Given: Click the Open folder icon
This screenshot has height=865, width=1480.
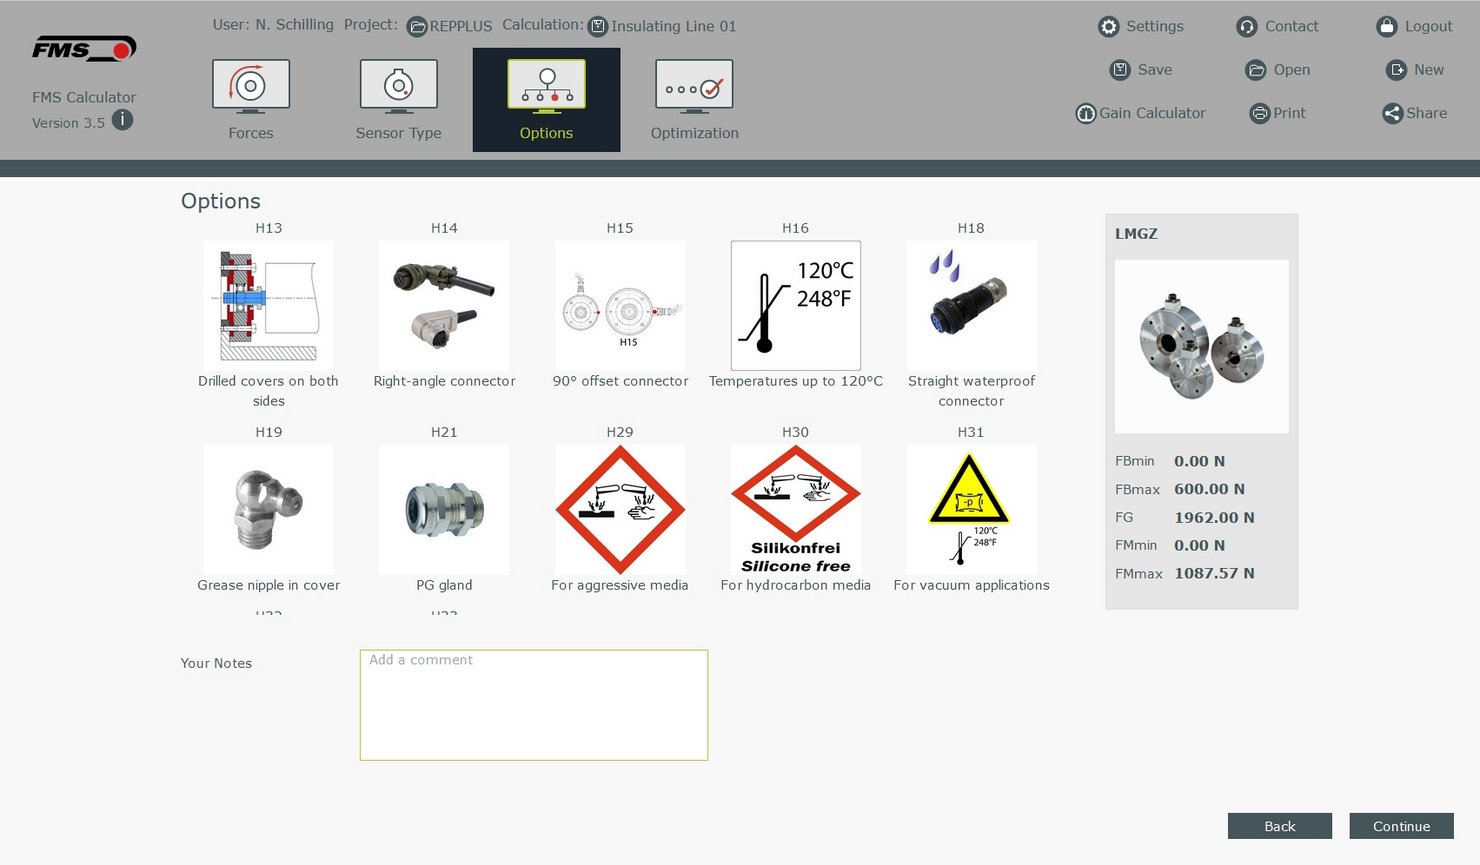Looking at the screenshot, I should (x=1256, y=70).
